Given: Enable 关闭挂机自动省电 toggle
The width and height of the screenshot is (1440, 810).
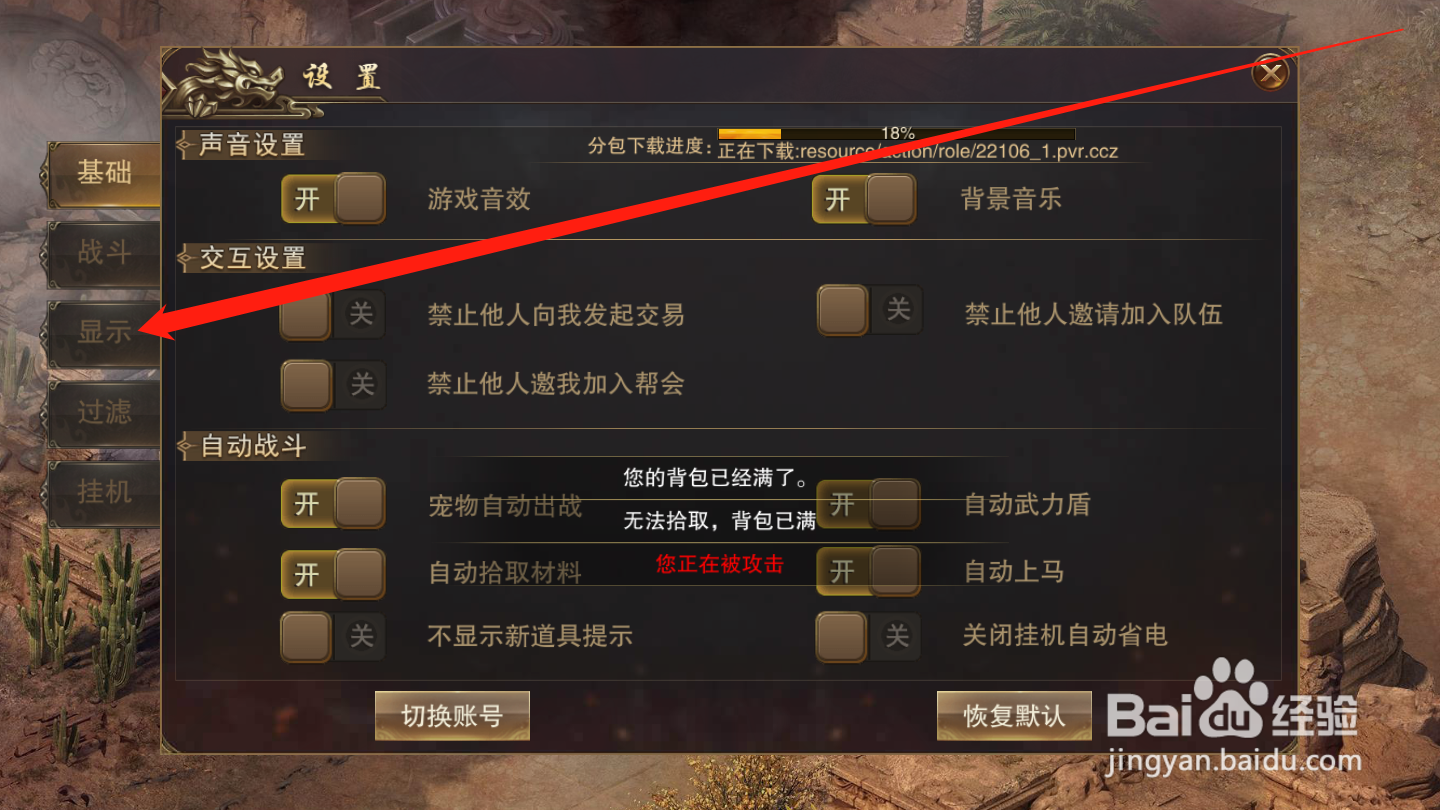Looking at the screenshot, I should (x=869, y=637).
